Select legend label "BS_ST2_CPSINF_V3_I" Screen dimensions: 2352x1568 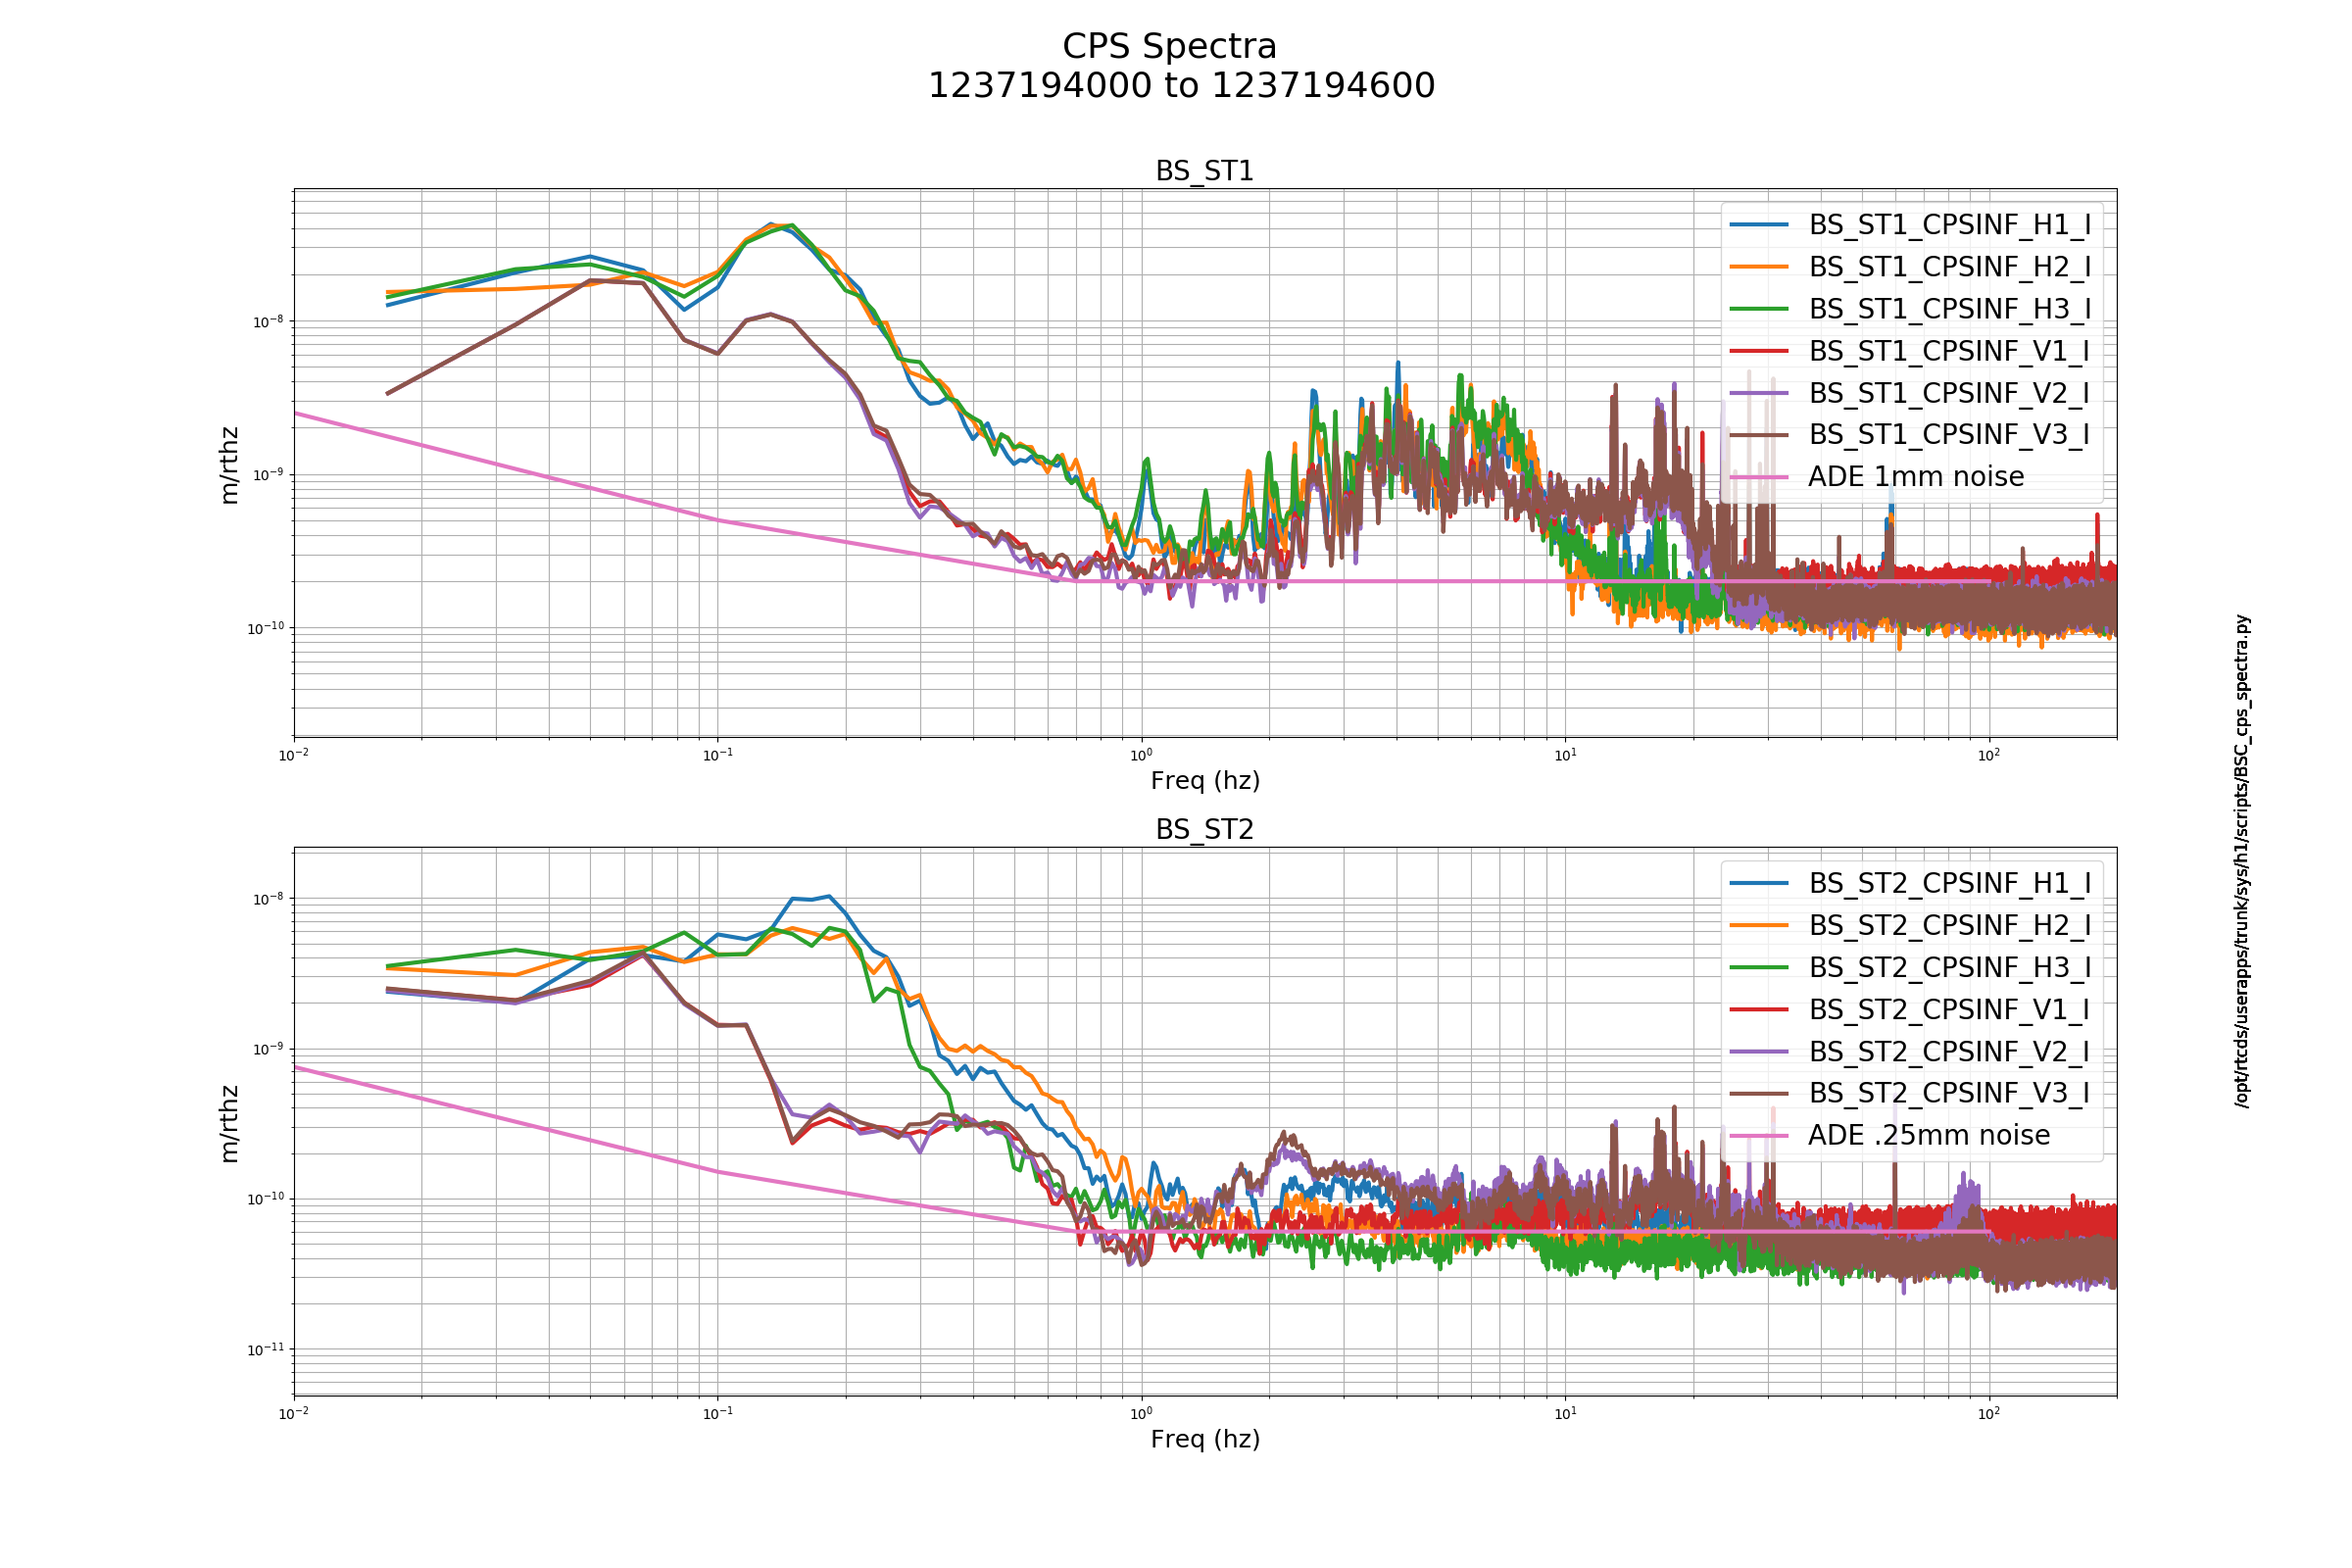coord(1948,1094)
